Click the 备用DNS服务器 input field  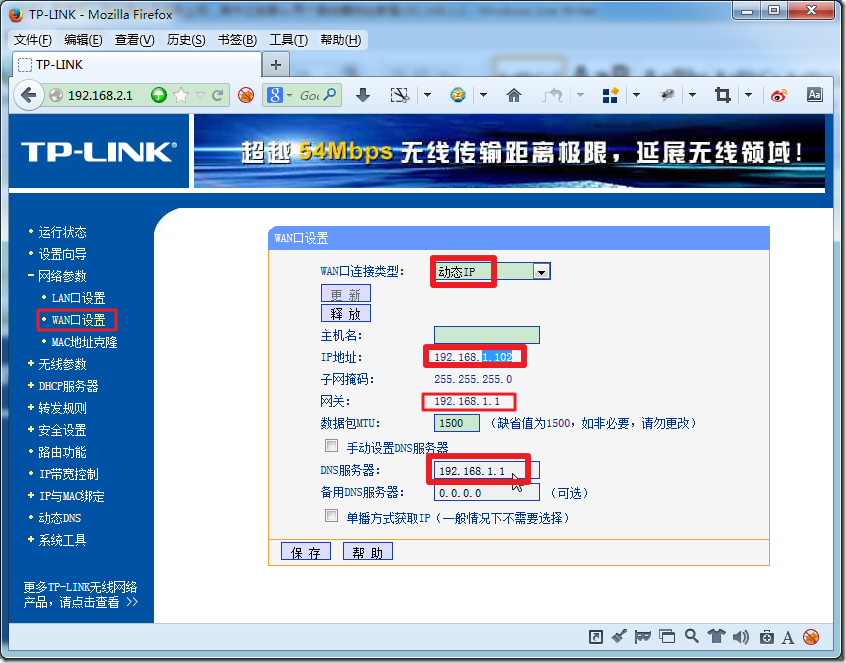coord(487,493)
